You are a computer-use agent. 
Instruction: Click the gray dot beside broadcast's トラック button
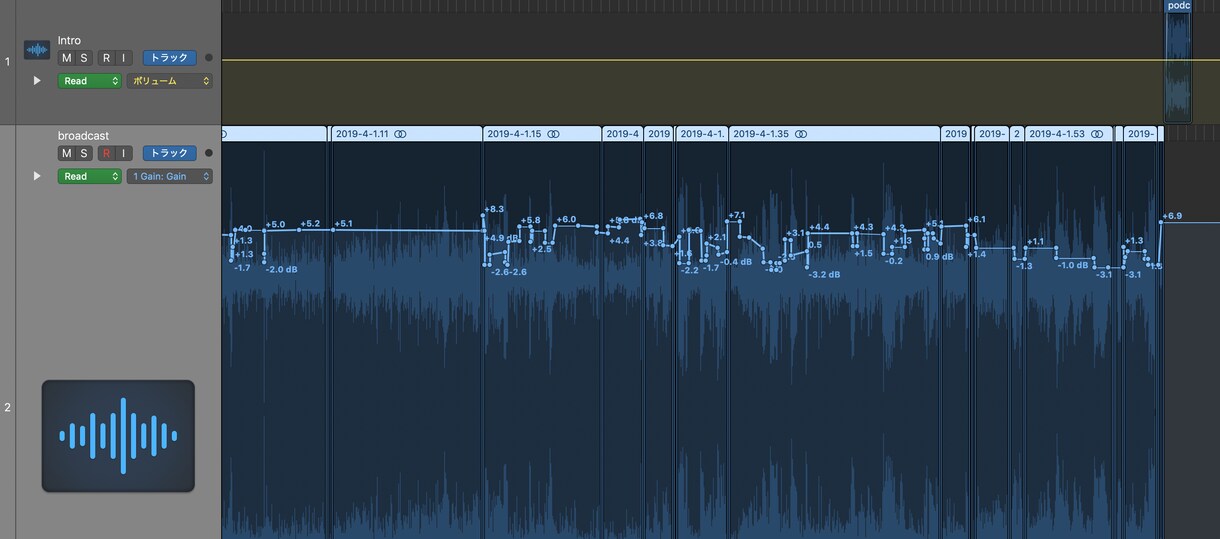coord(208,153)
